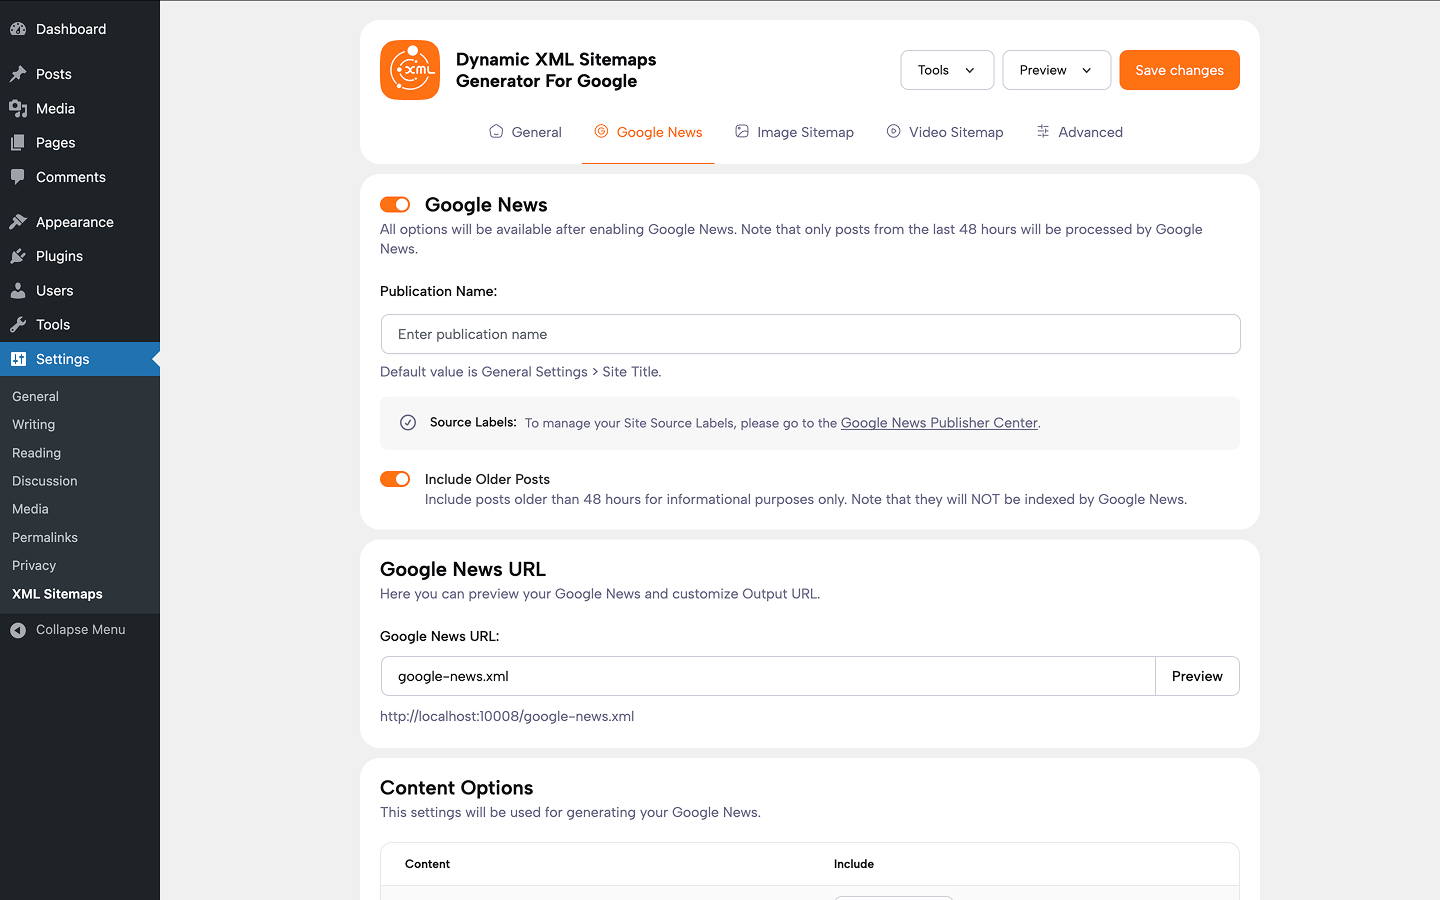Viewport: 1440px width, 900px height.
Task: Click the Source Labels checkmark info icon
Action: pos(407,422)
